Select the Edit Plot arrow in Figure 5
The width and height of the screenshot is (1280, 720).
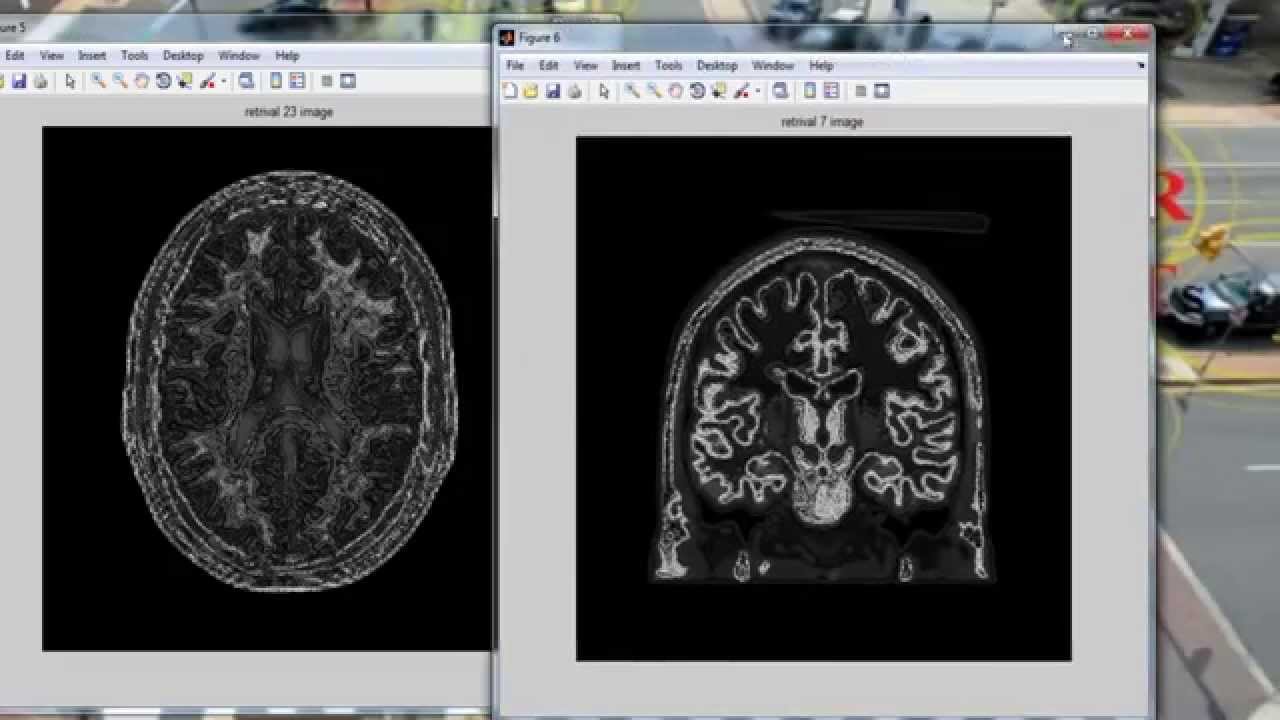70,81
